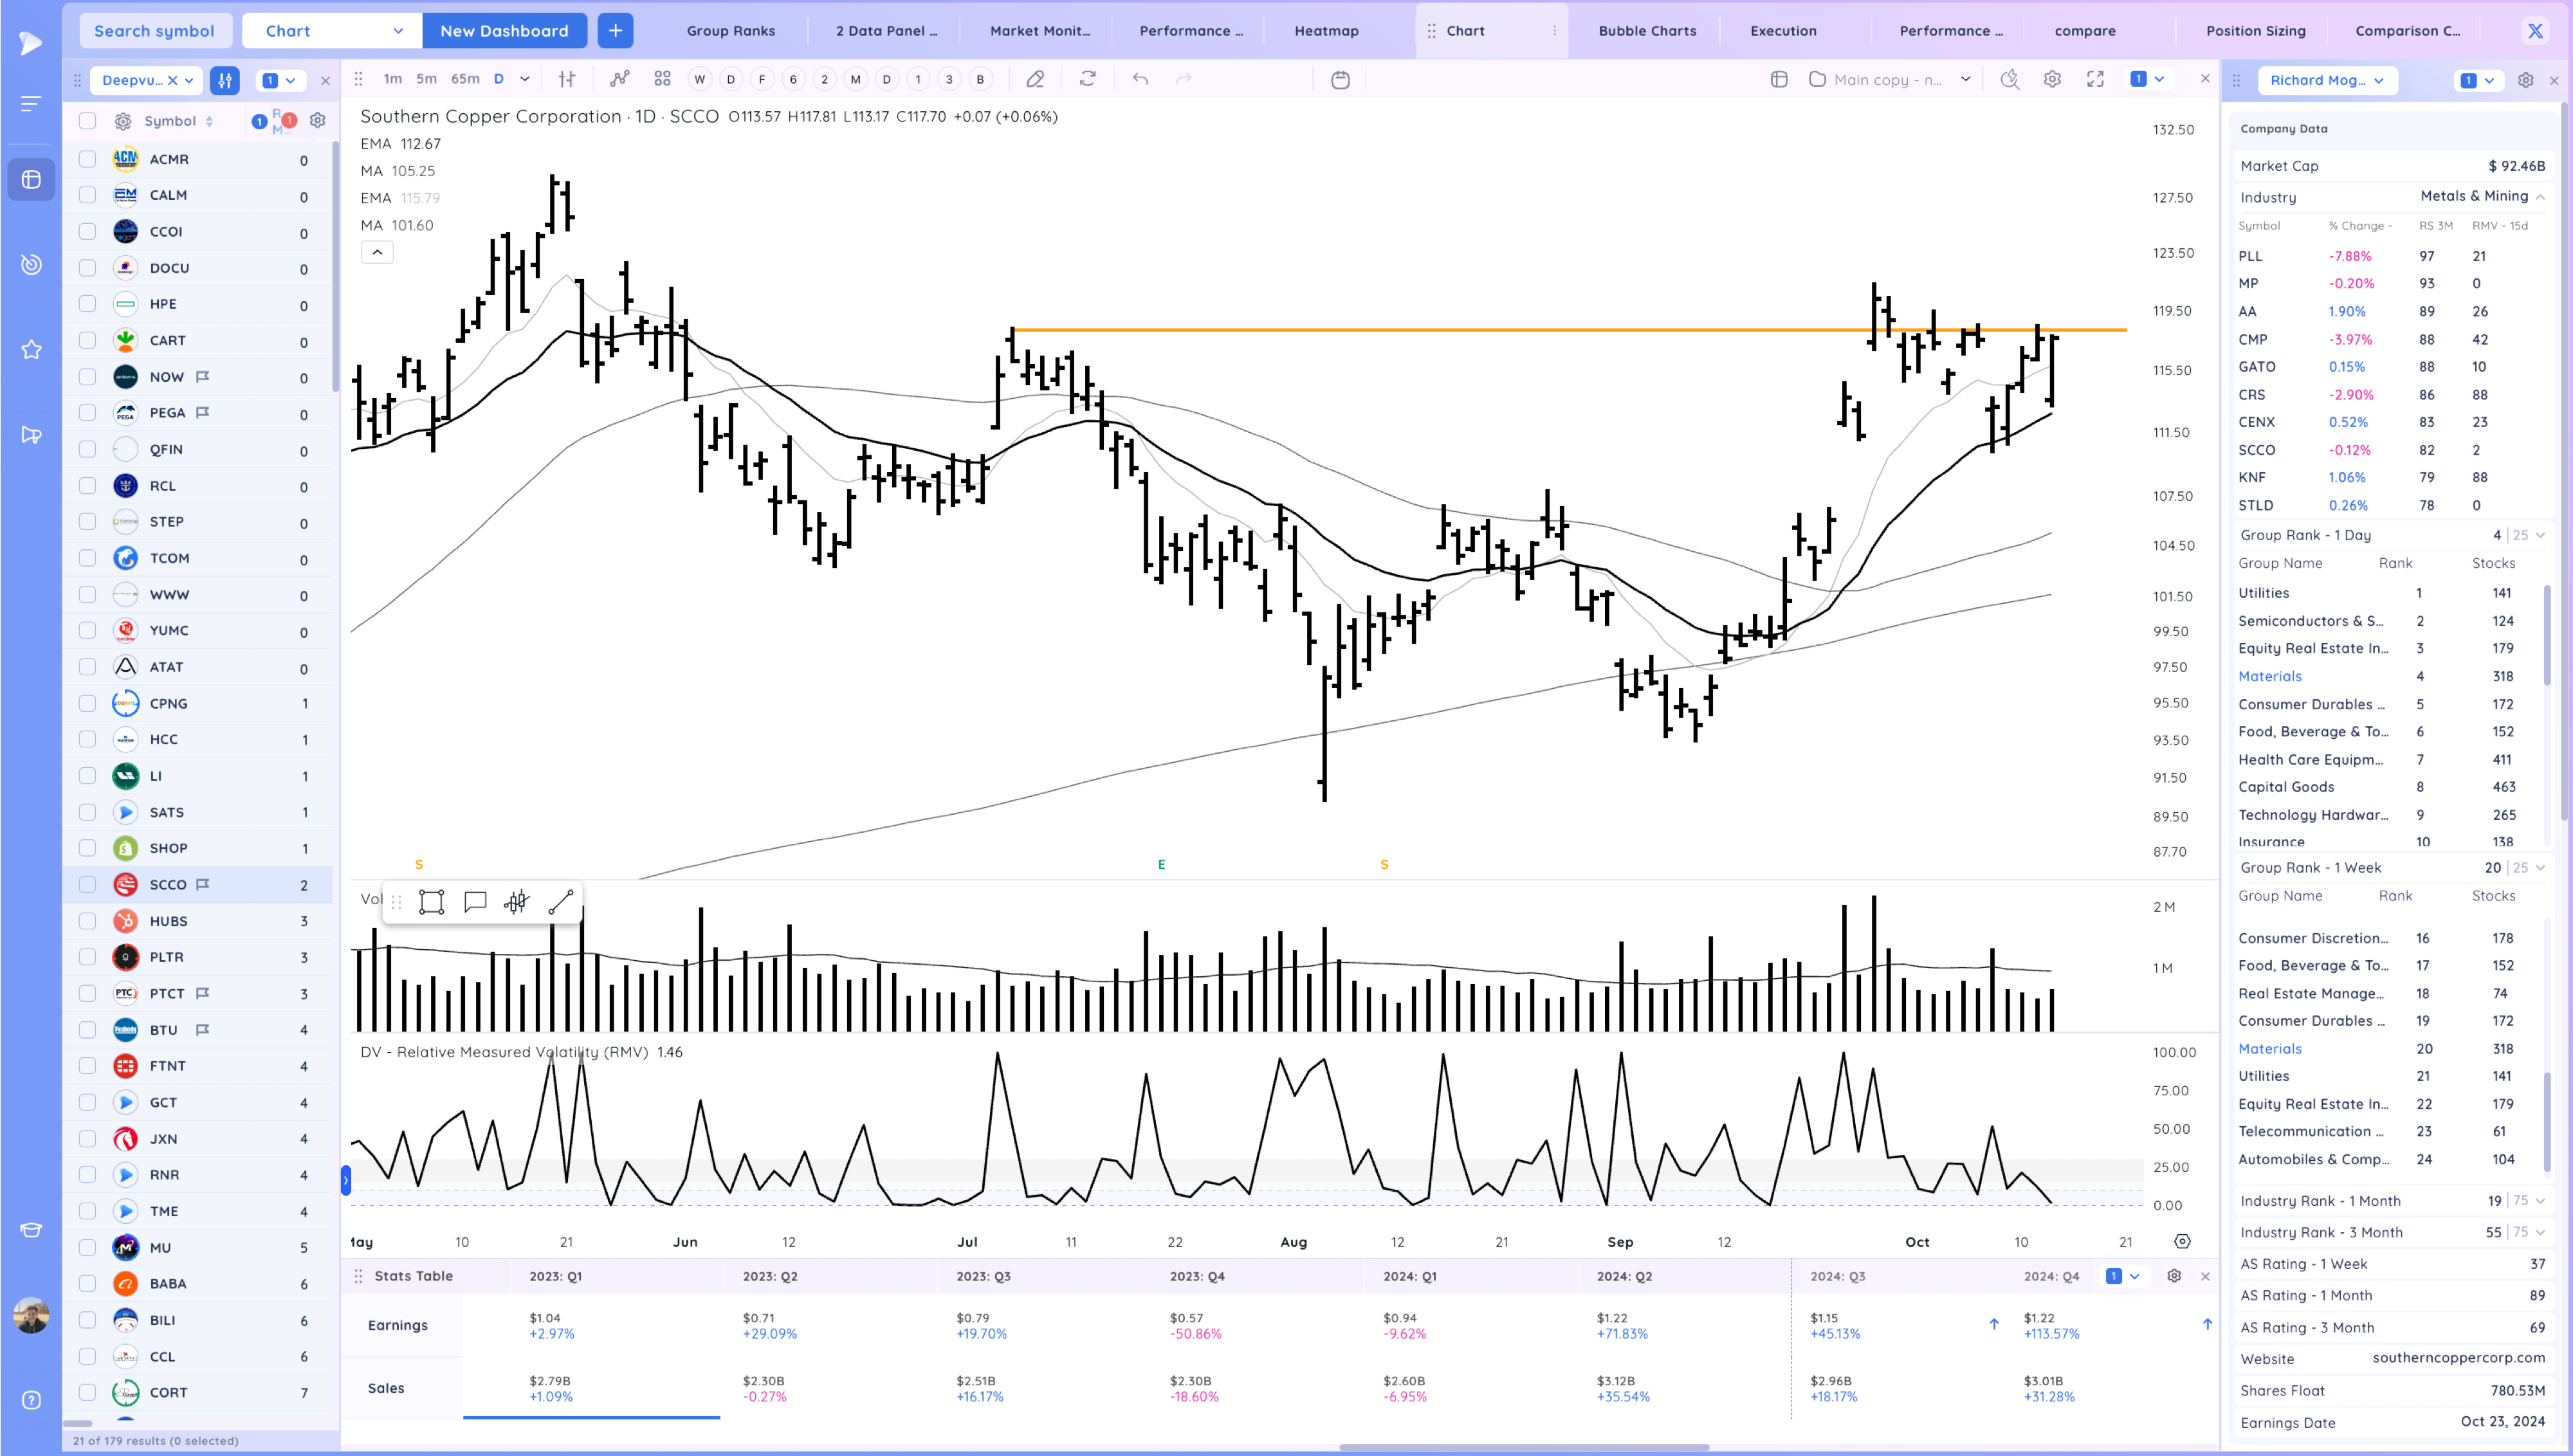Switch to the Heatmap tab
The width and height of the screenshot is (2573, 1456).
pos(1326,31)
